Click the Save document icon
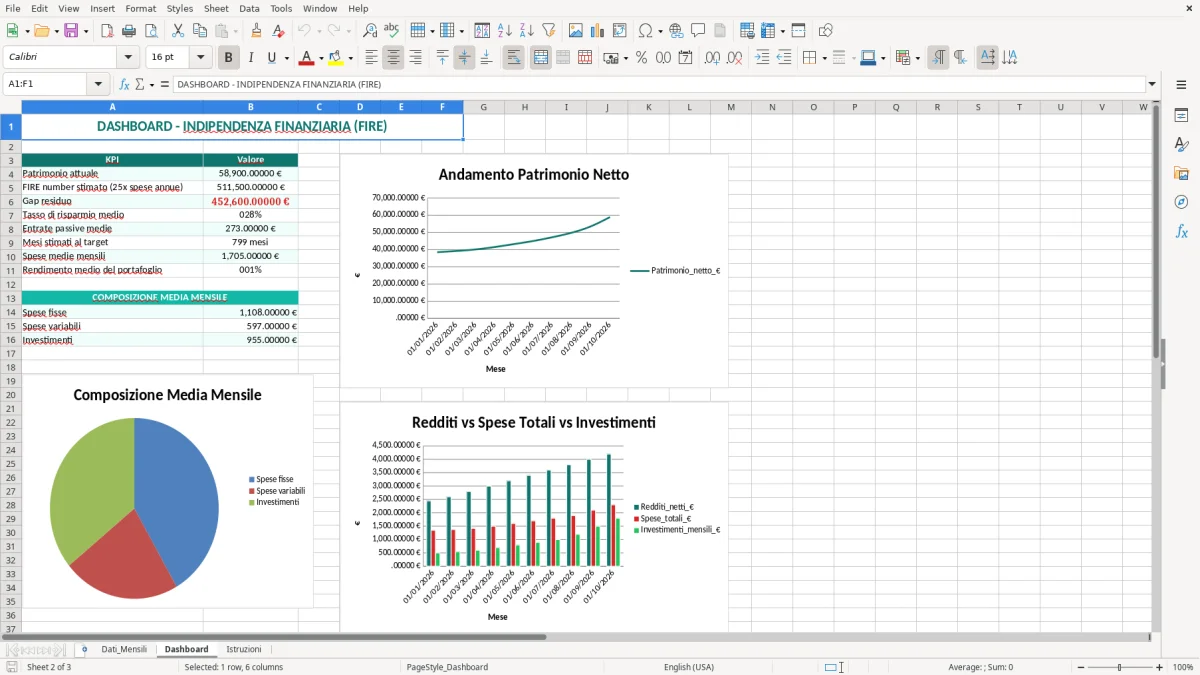 (x=71, y=31)
